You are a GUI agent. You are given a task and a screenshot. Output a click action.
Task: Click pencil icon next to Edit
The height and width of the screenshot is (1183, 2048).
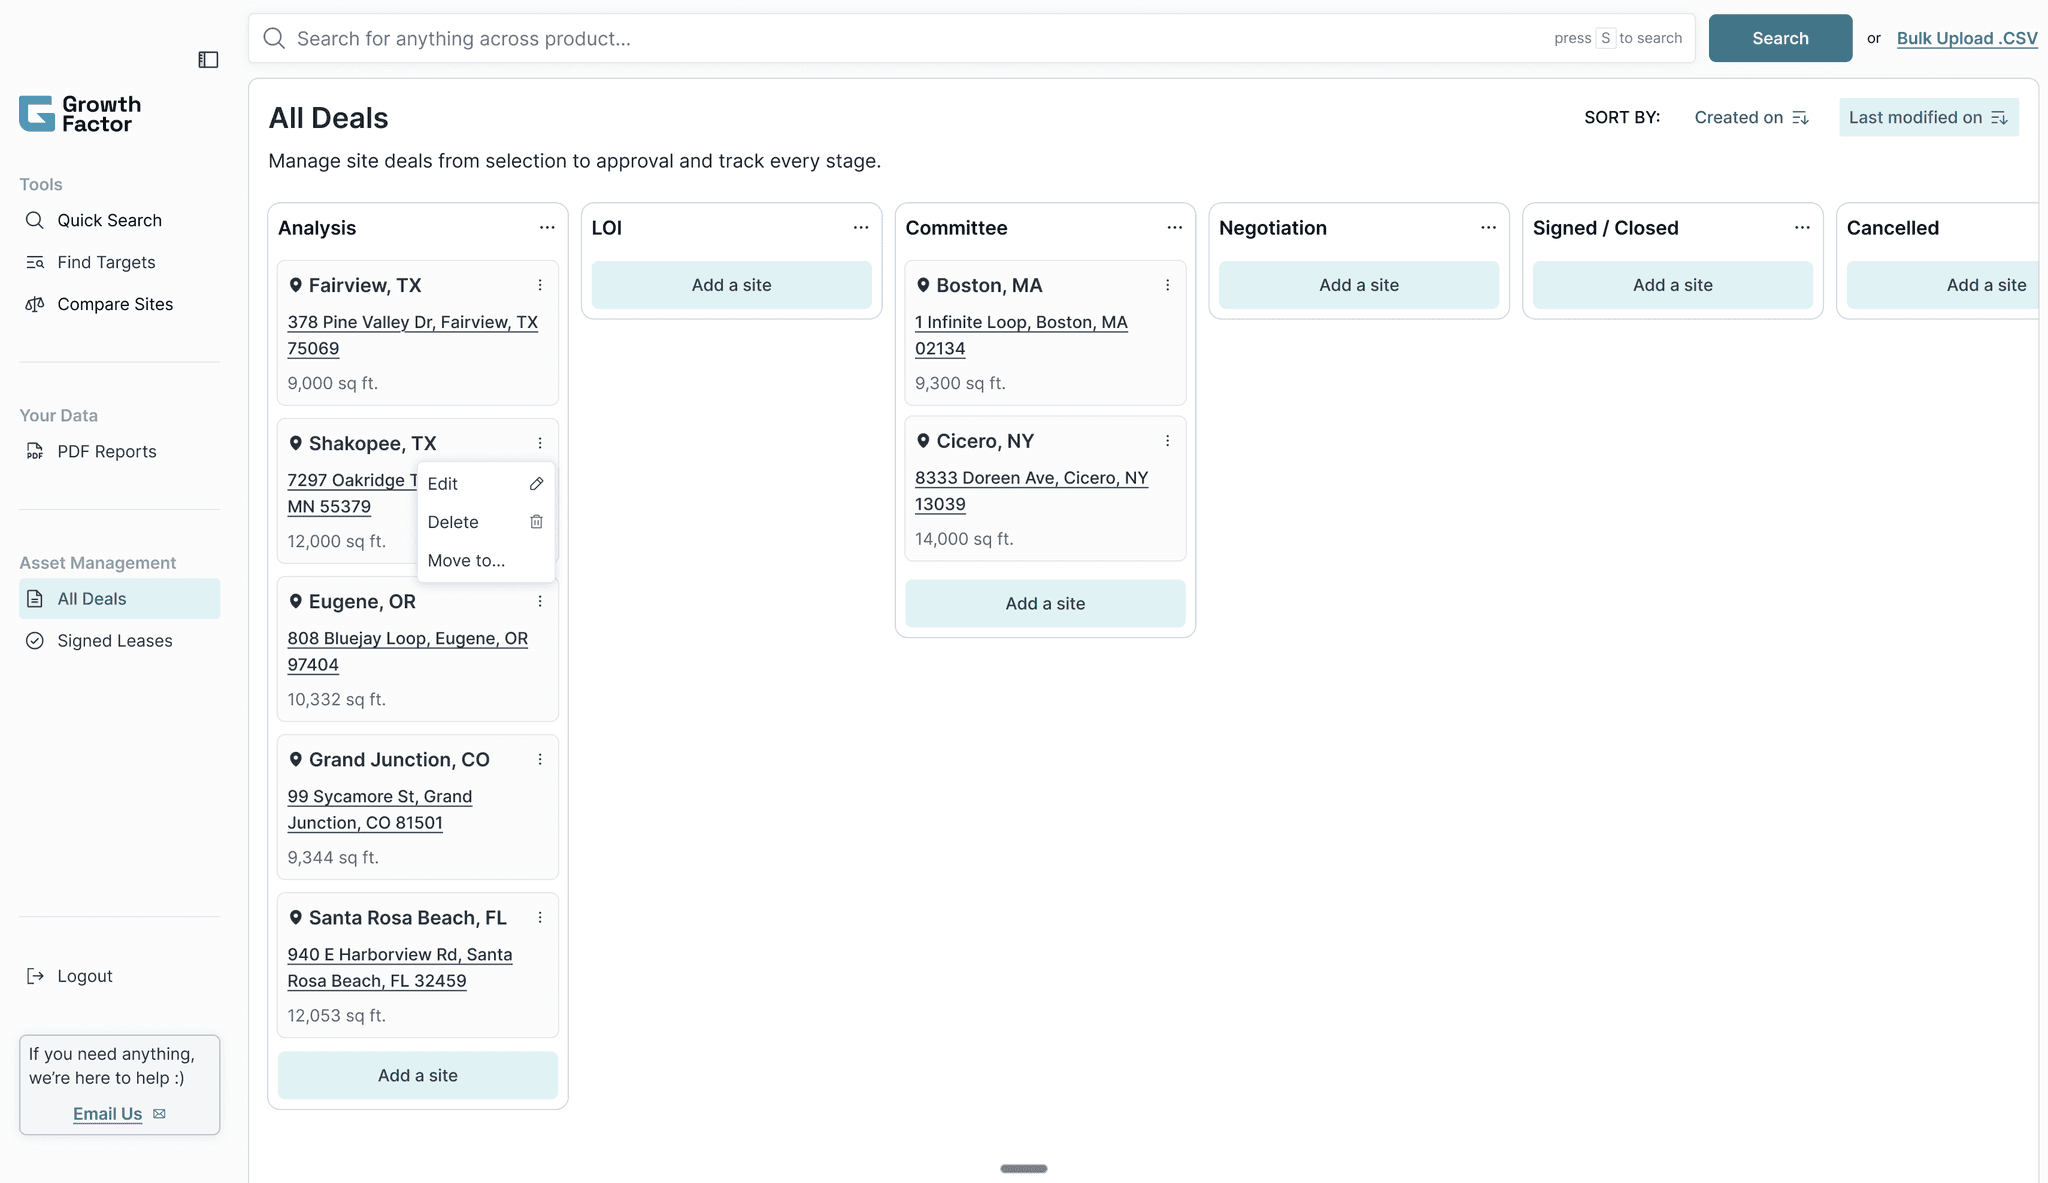tap(536, 484)
